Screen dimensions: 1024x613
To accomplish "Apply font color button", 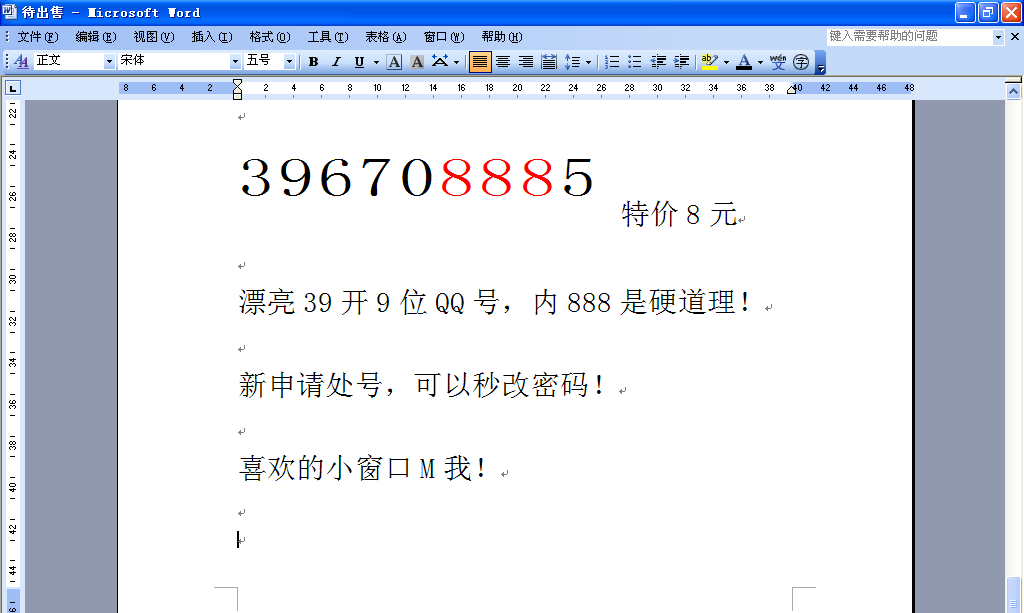I will click(744, 61).
